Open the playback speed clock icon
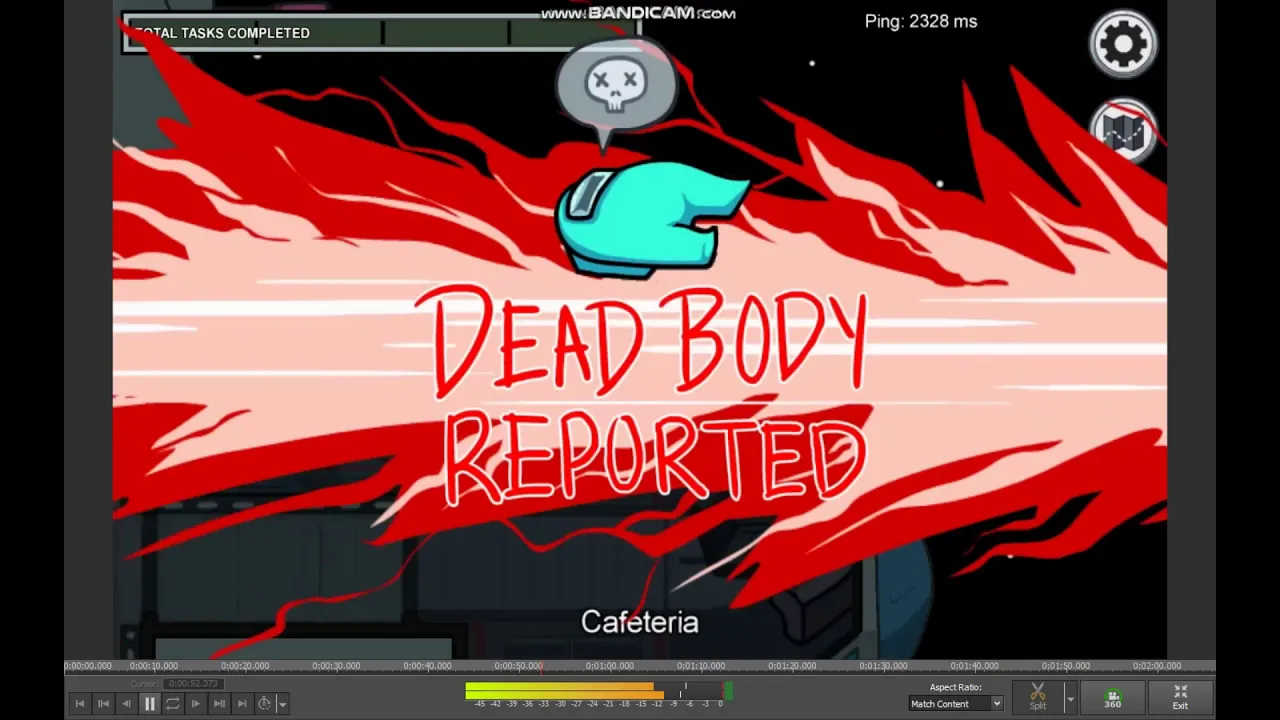Image resolution: width=1280 pixels, height=720 pixels. coord(265,704)
